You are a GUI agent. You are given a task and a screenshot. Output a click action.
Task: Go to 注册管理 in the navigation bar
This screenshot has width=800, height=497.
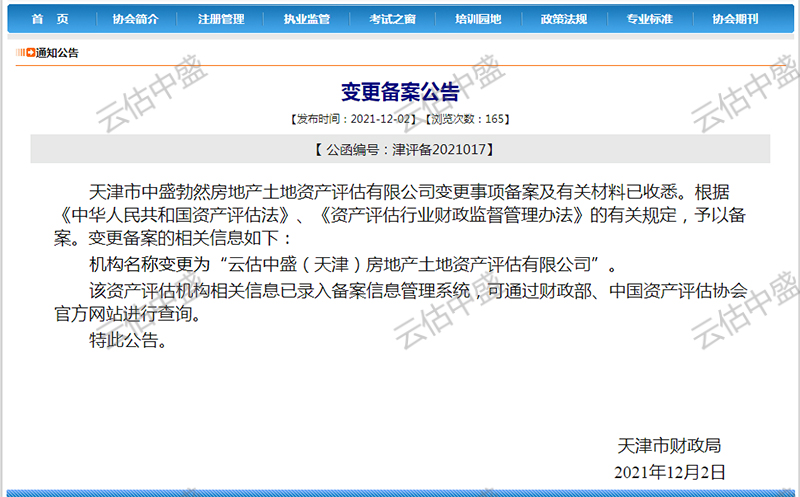pos(221,19)
